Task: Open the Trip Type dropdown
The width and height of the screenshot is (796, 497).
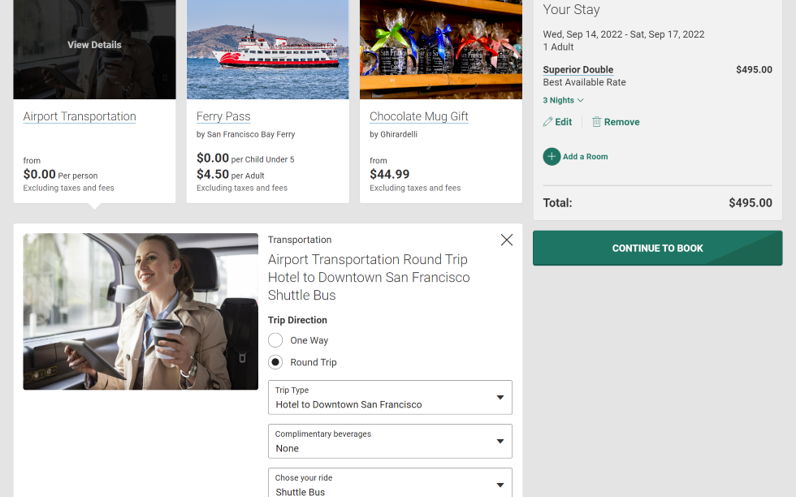Action: (390, 397)
